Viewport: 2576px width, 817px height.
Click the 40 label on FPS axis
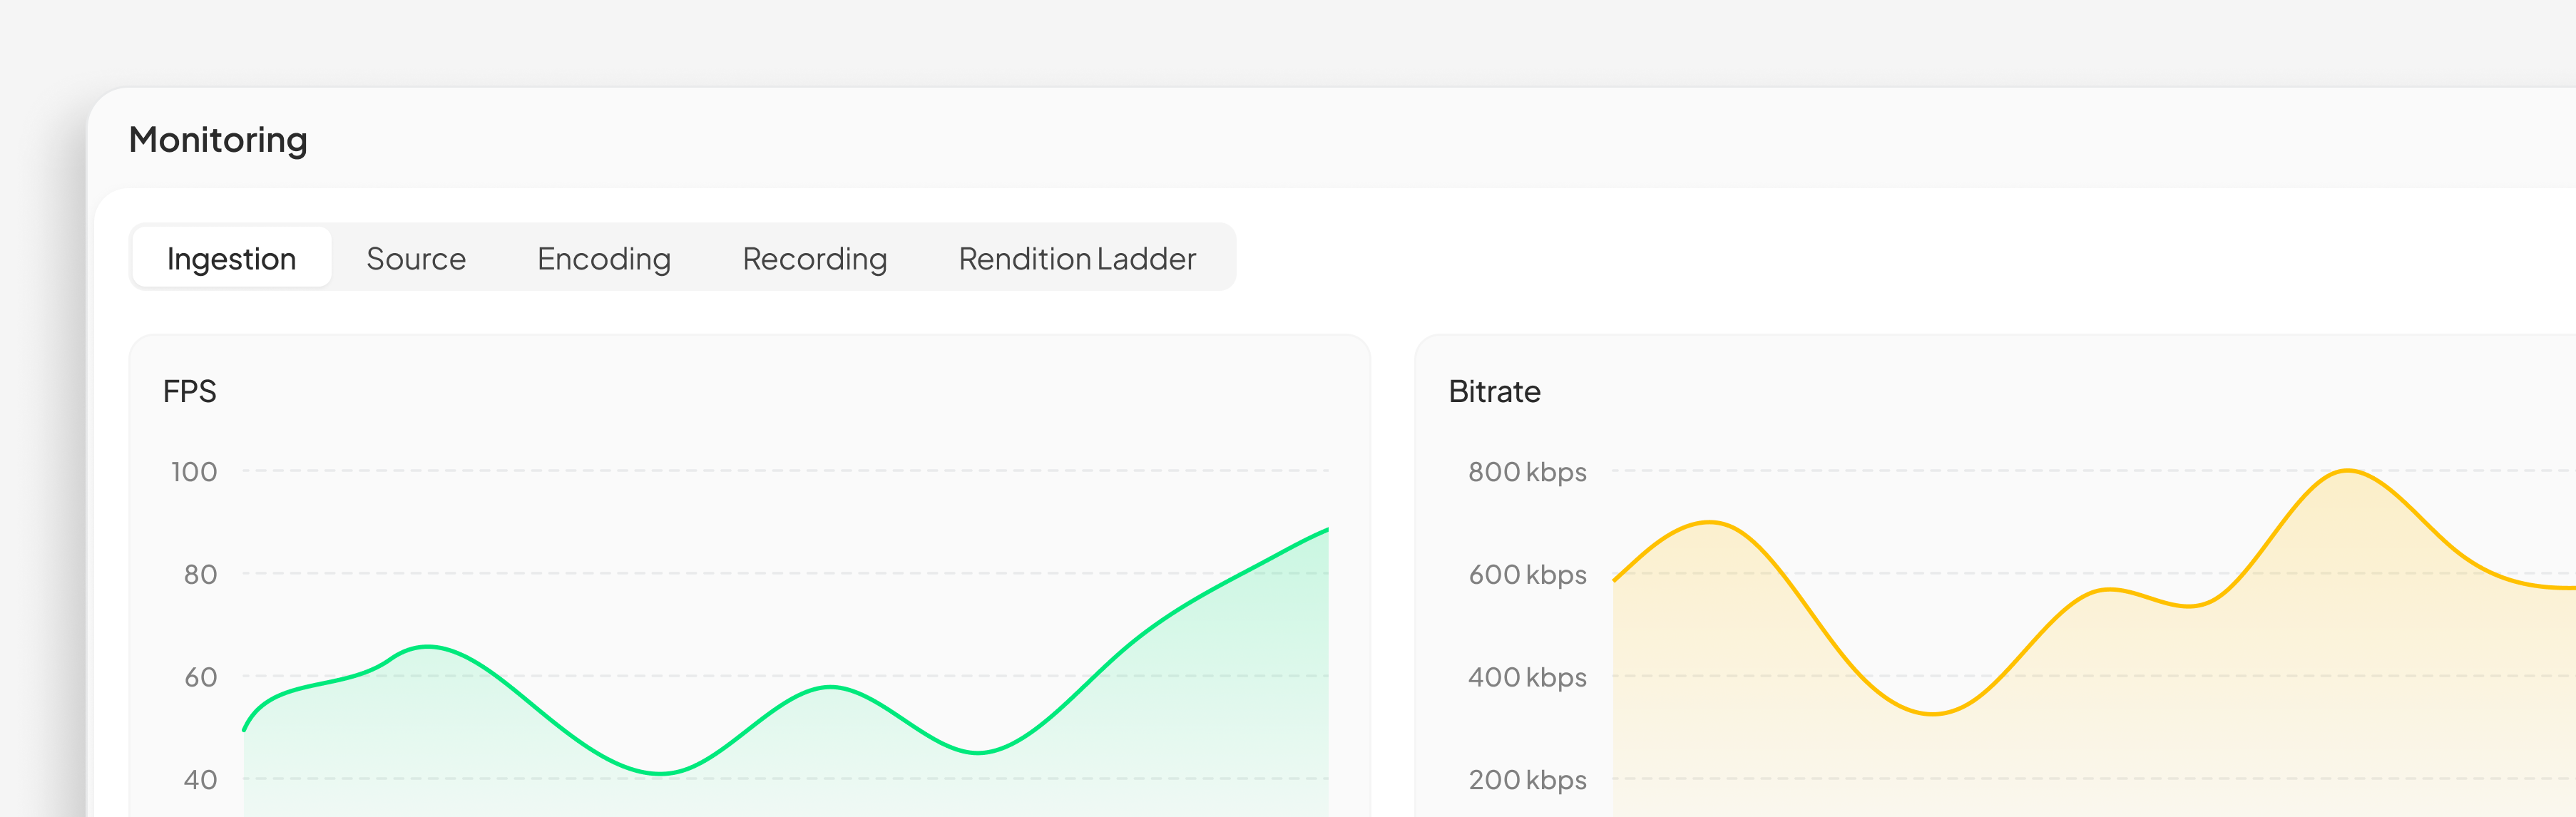[200, 779]
